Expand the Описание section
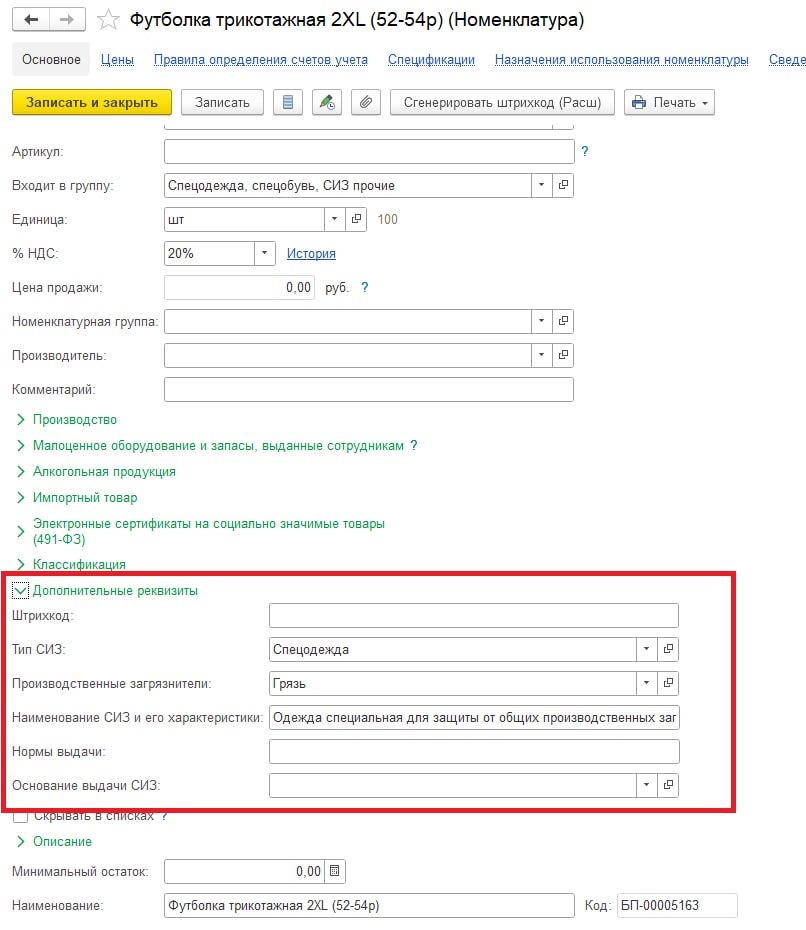The height and width of the screenshot is (930, 806). pyautogui.click(x=21, y=841)
